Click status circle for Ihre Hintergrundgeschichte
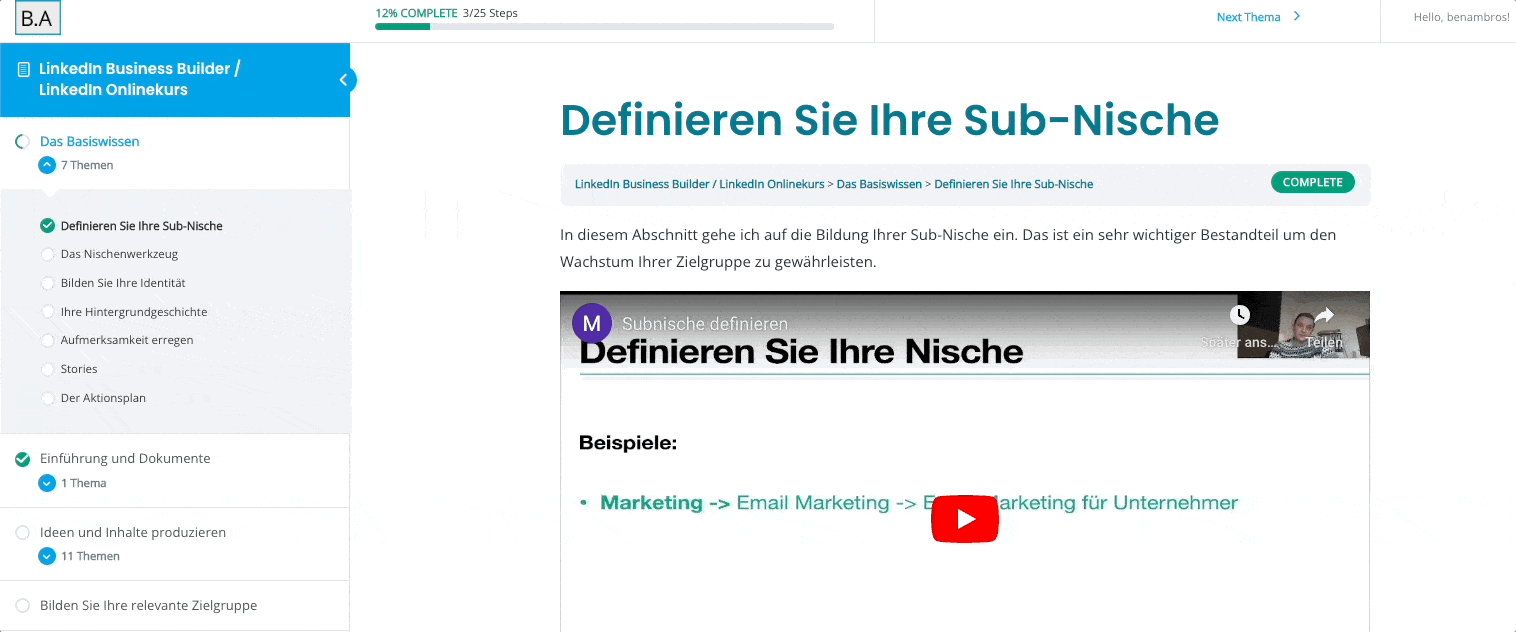The height and width of the screenshot is (632, 1516). [x=47, y=312]
